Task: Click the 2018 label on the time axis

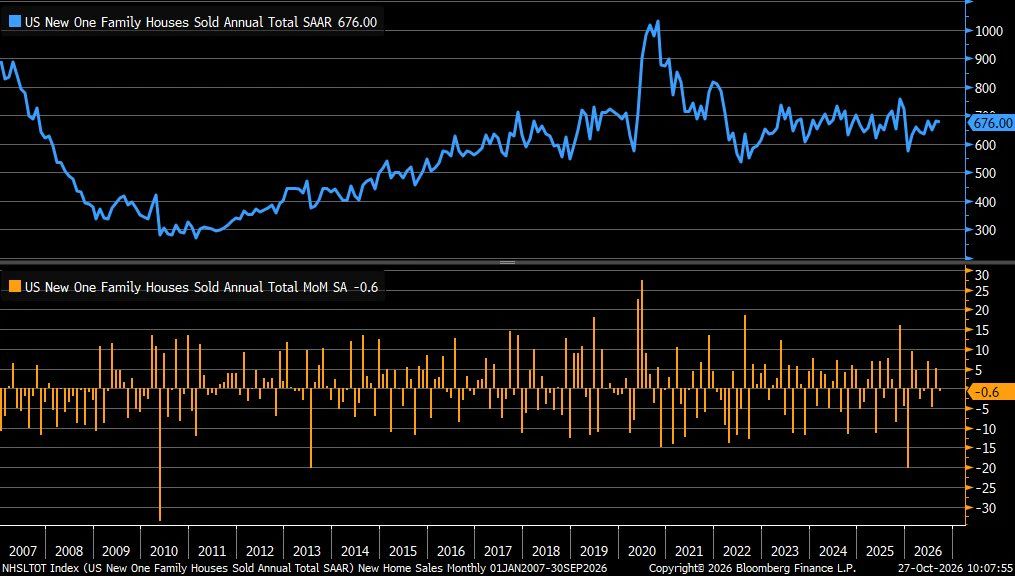Action: [x=546, y=551]
